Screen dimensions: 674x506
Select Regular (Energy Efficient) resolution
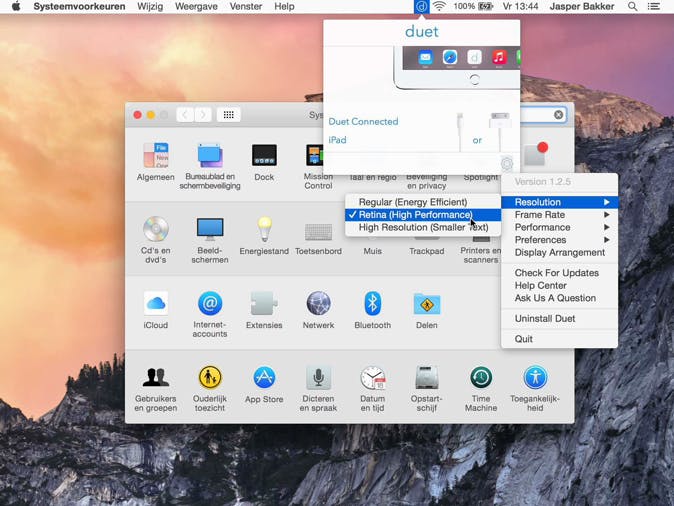click(423, 202)
